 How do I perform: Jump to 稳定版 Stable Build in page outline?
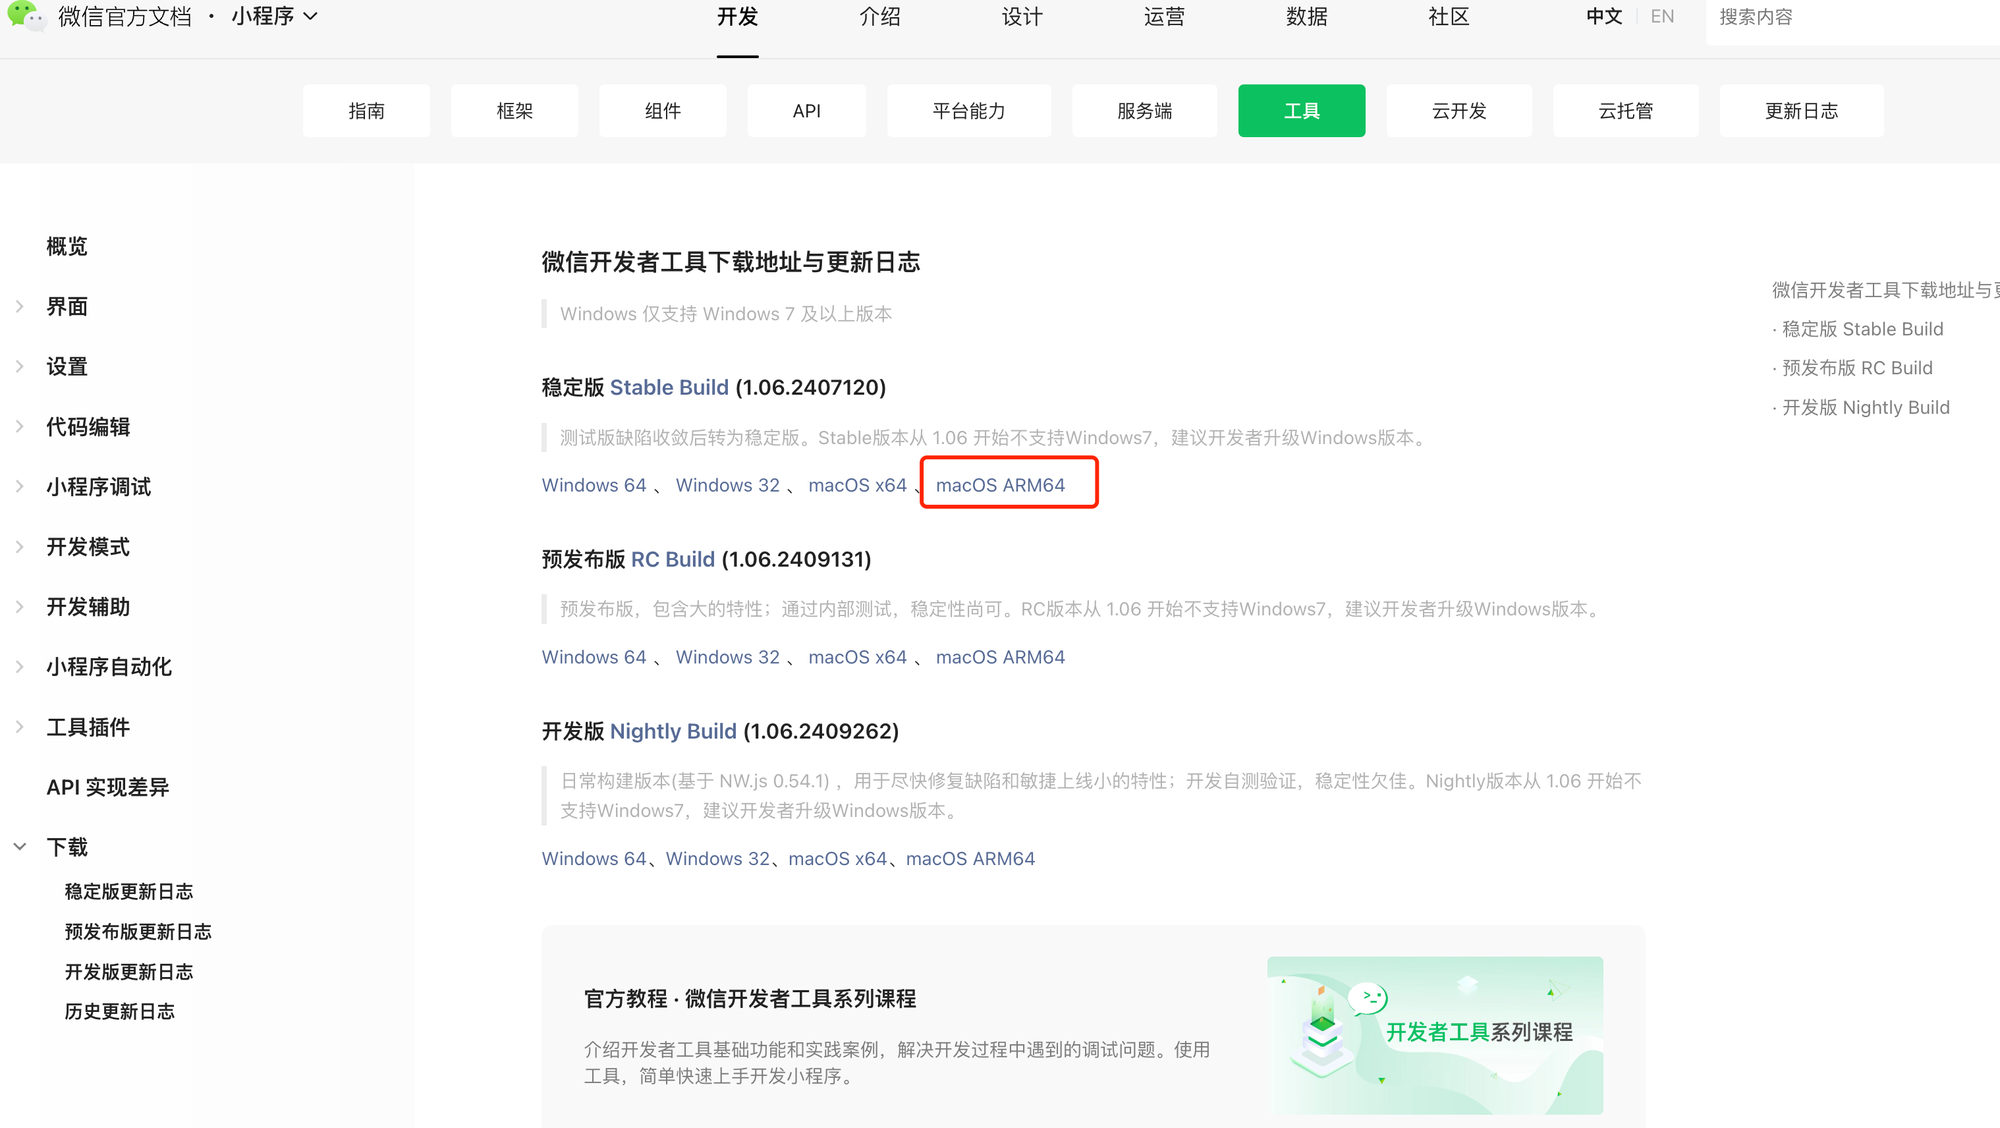pyautogui.click(x=1862, y=329)
